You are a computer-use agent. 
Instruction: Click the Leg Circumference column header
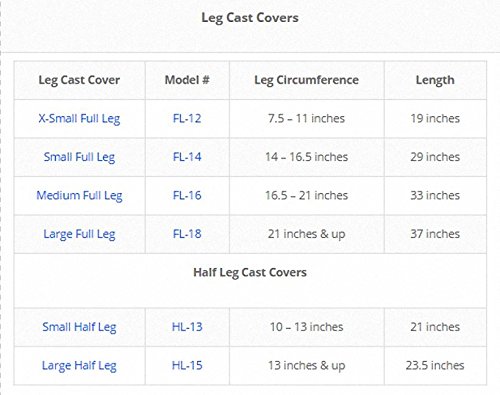[x=307, y=80]
